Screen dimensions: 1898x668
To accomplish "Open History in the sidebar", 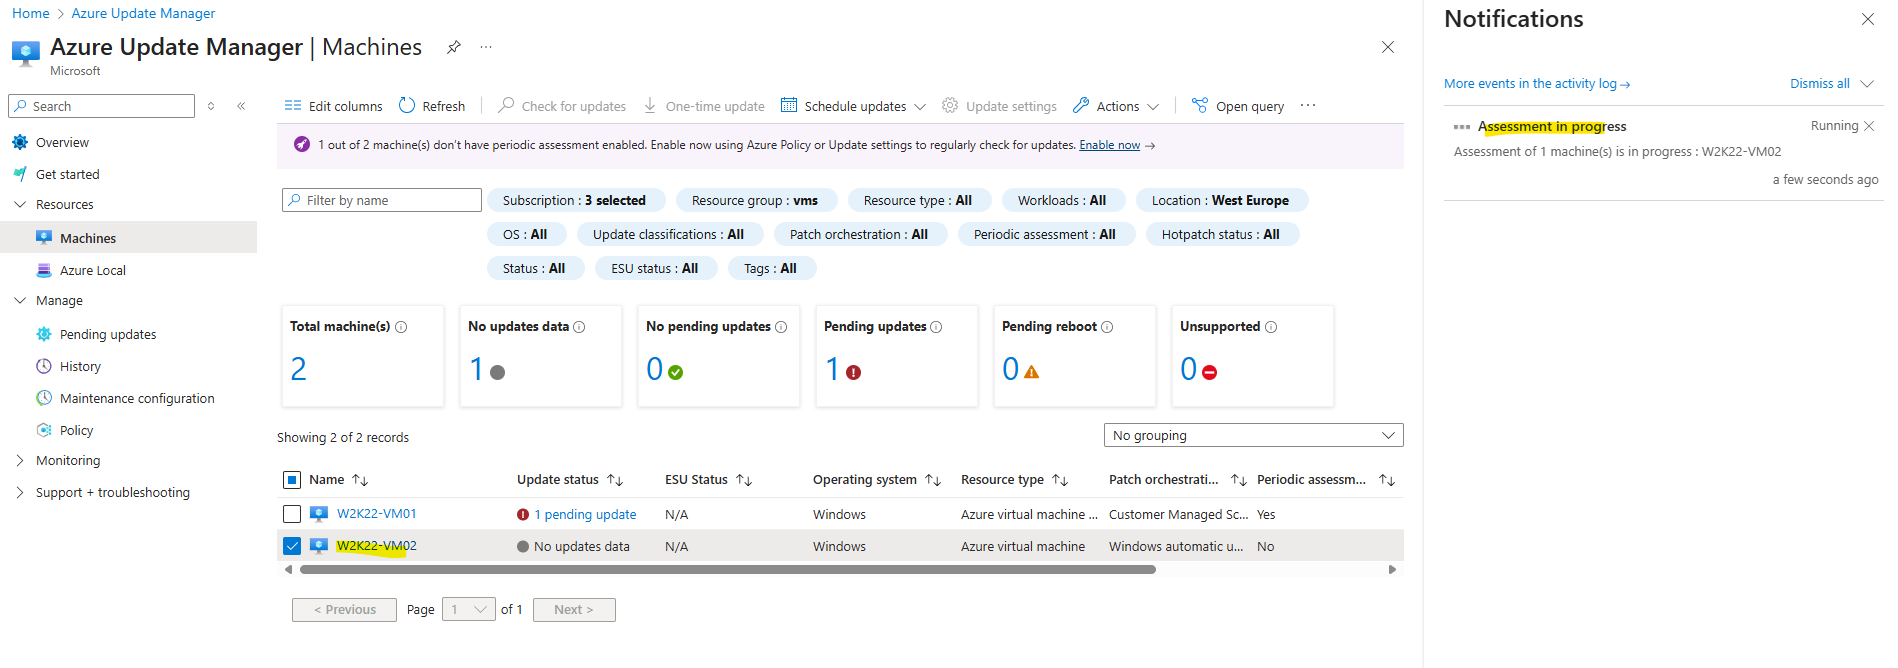I will (x=80, y=366).
